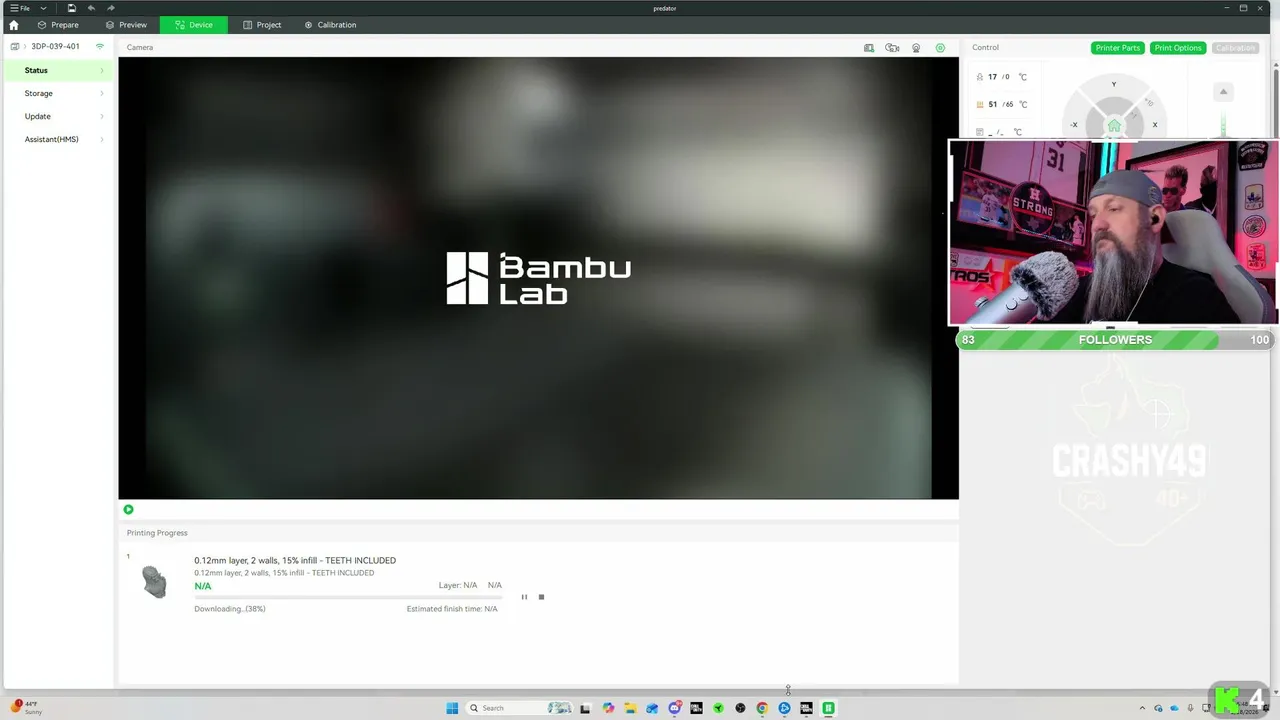Expand the Status row chevron
Viewport: 1280px width, 720px height.
[x=102, y=70]
